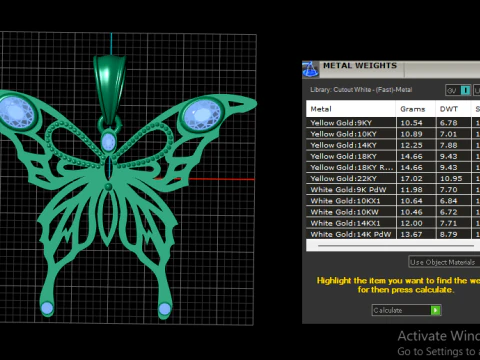Click the Library: Cutout White label
This screenshot has height=360, width=480.
pos(361,90)
